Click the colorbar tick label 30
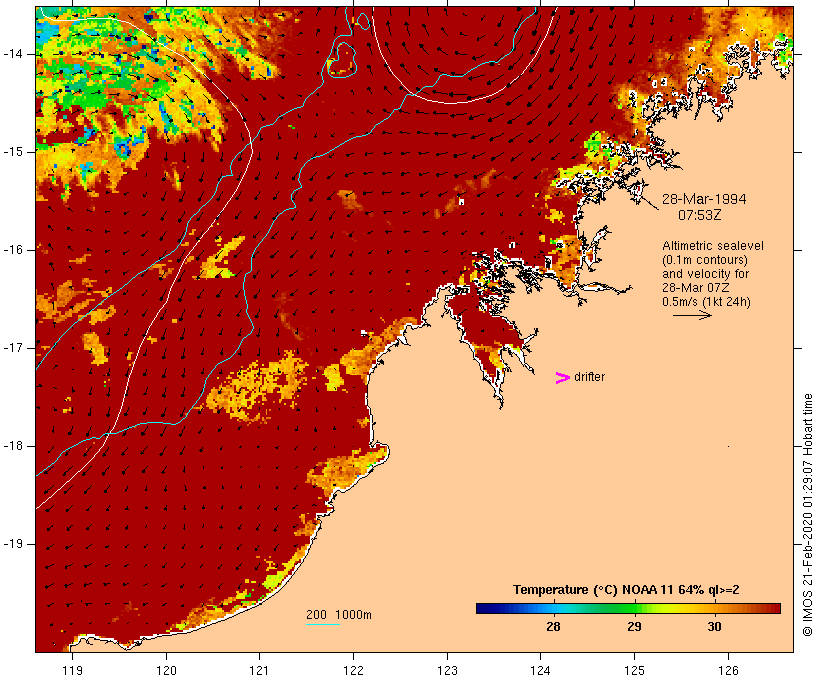The height and width of the screenshot is (680, 820). point(714,627)
